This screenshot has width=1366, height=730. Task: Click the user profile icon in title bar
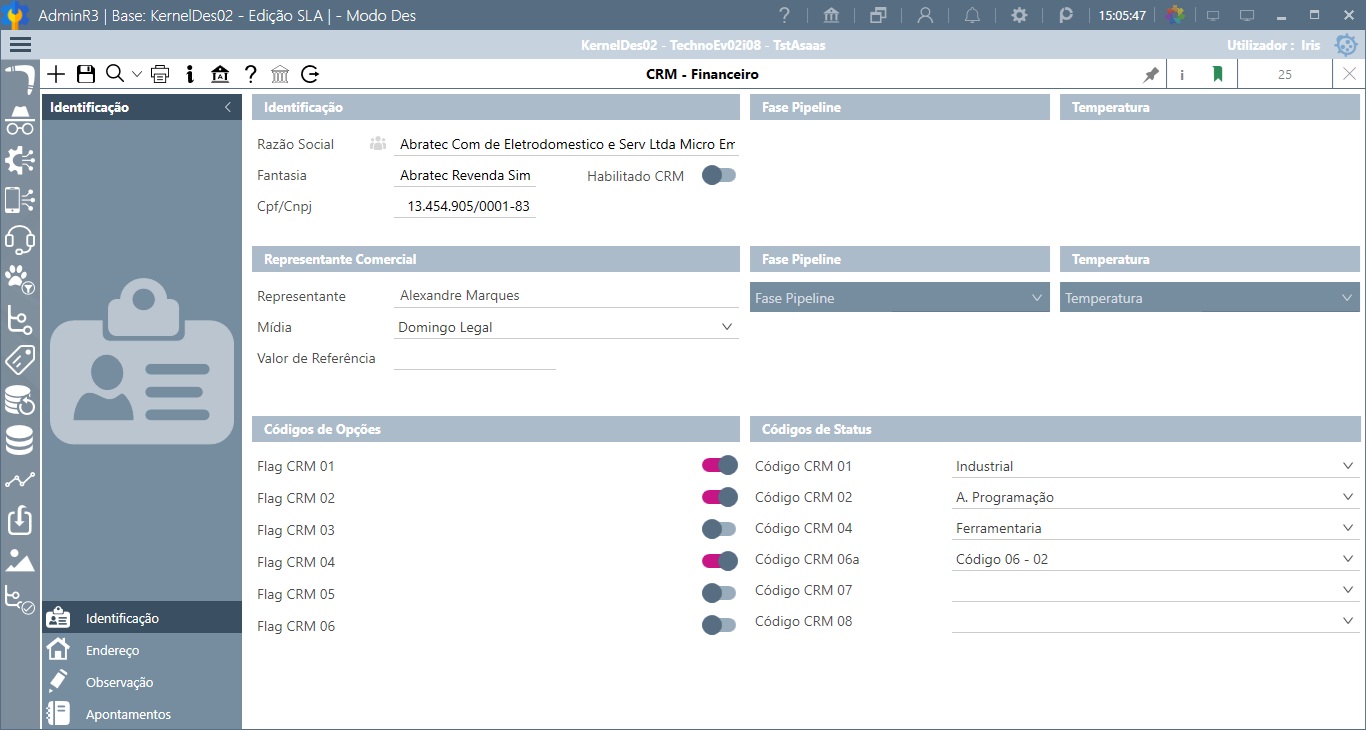pyautogui.click(x=925, y=15)
